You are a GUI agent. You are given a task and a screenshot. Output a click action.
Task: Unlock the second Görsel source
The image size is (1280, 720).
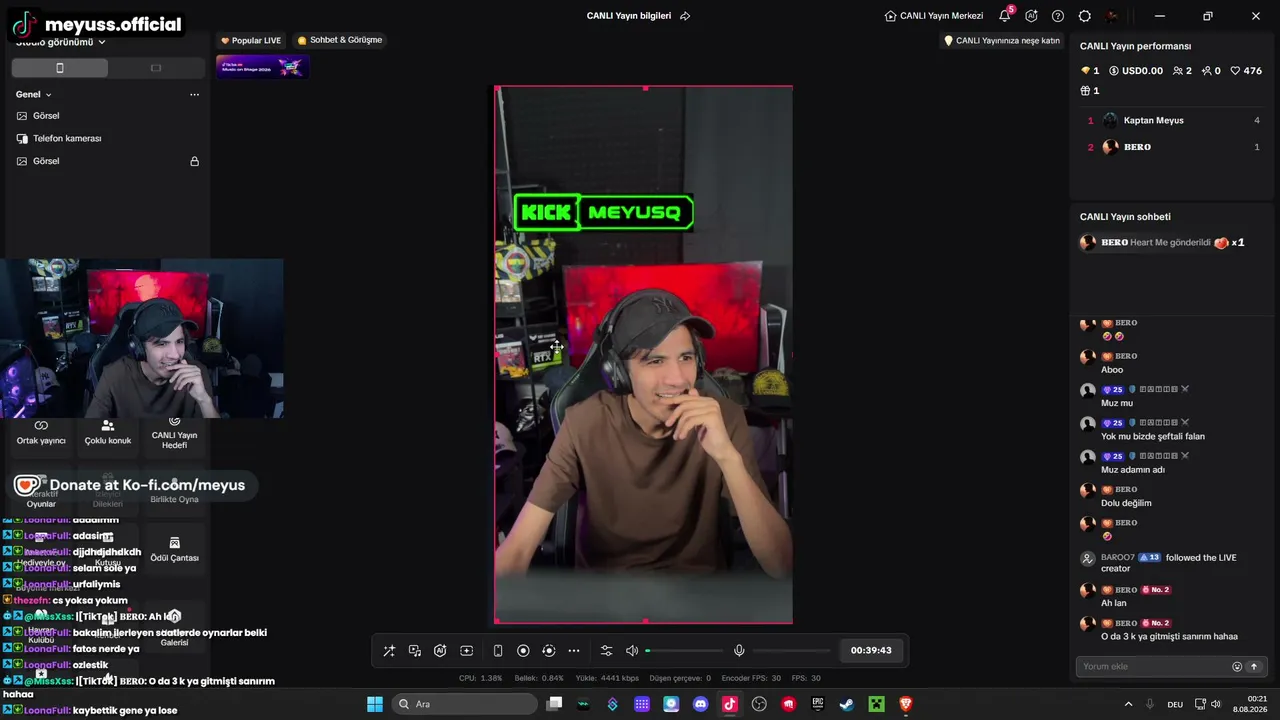point(195,161)
